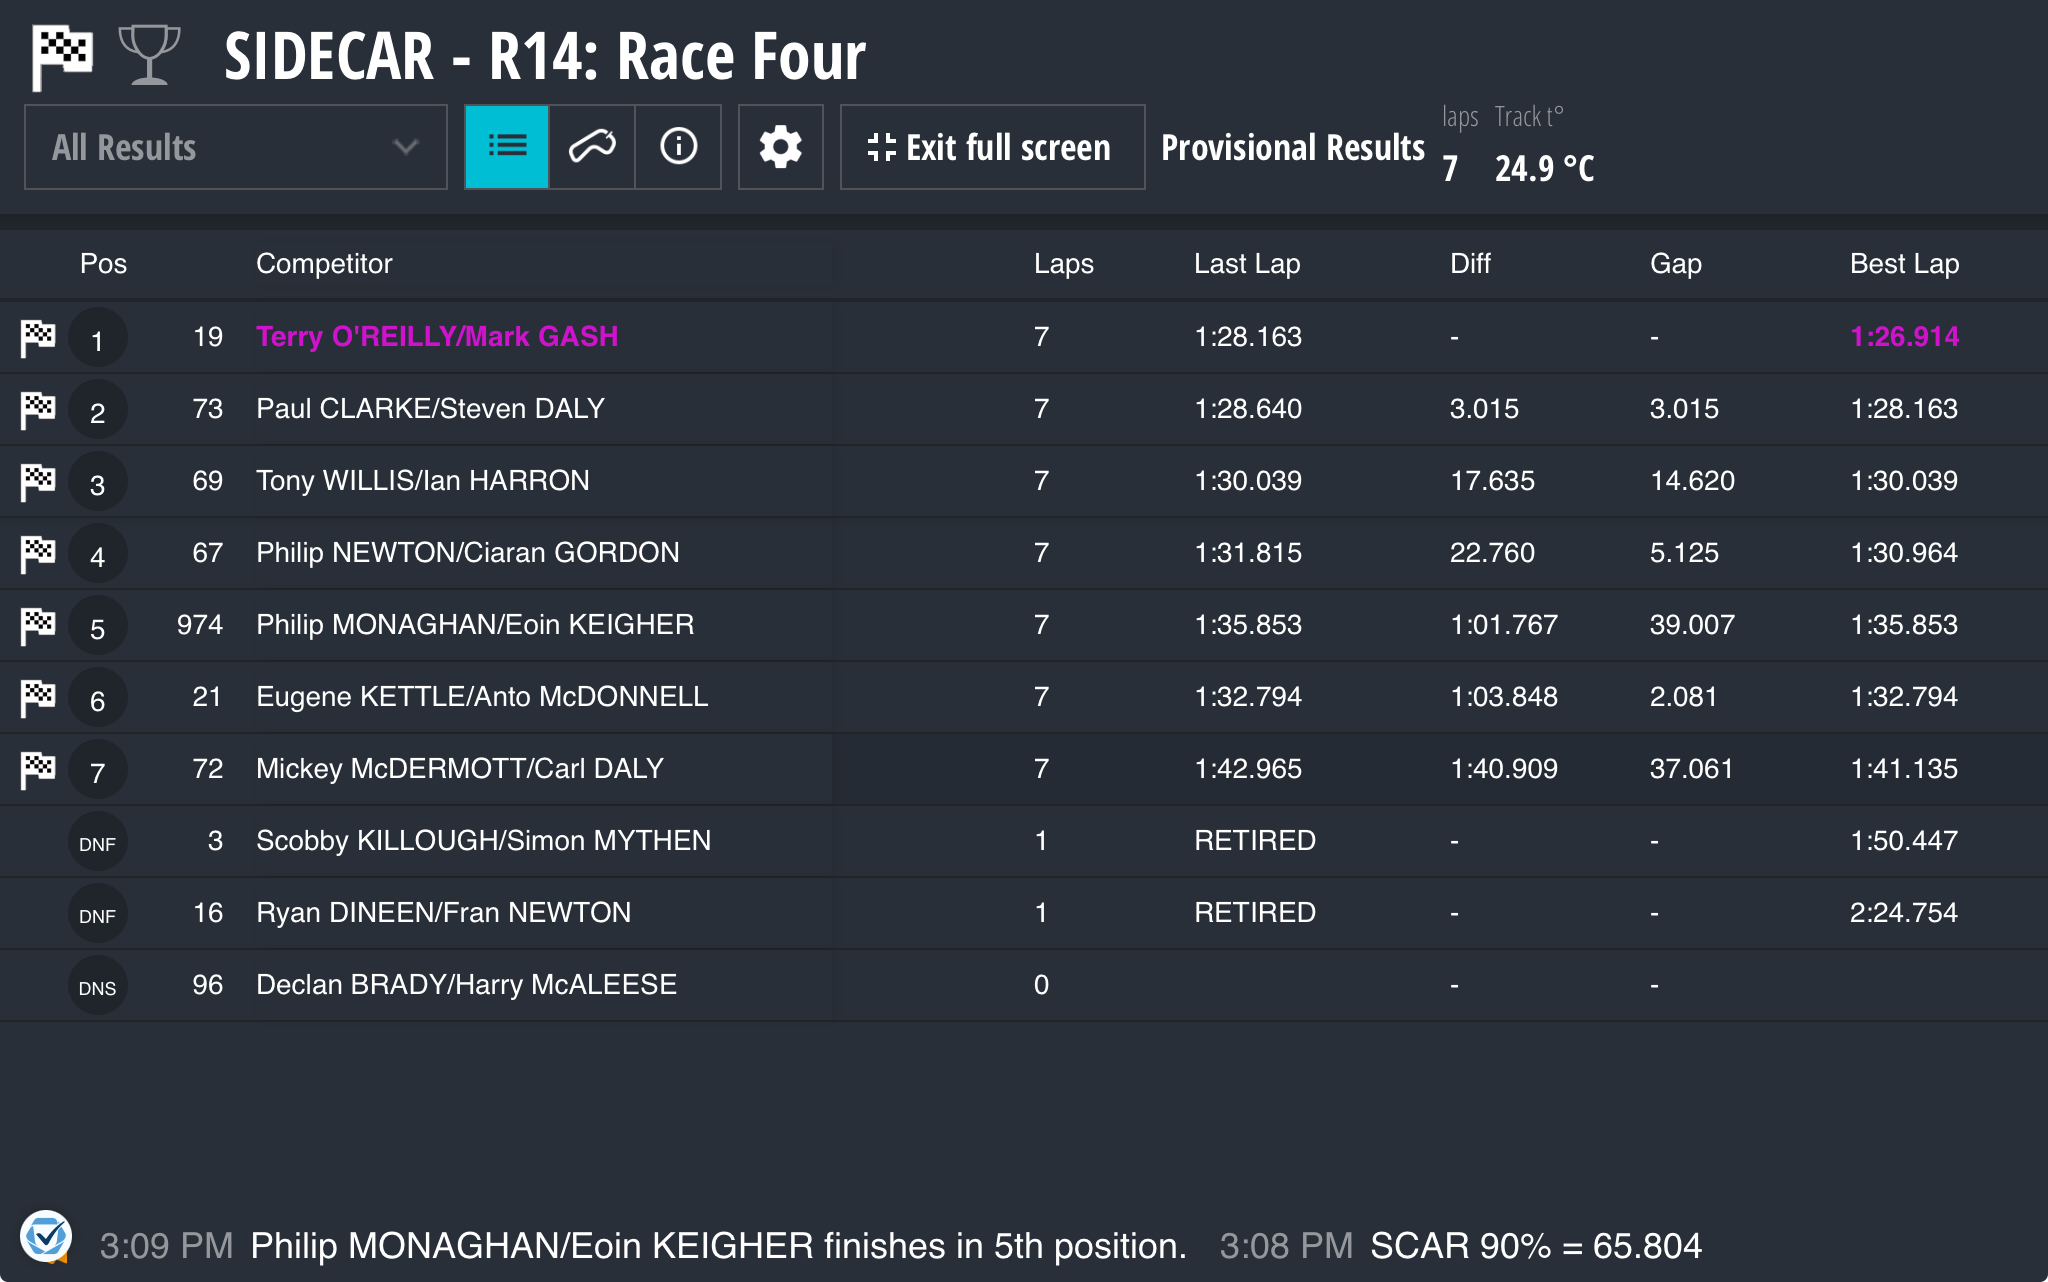Exit full screen mode
The width and height of the screenshot is (2048, 1282).
point(992,147)
